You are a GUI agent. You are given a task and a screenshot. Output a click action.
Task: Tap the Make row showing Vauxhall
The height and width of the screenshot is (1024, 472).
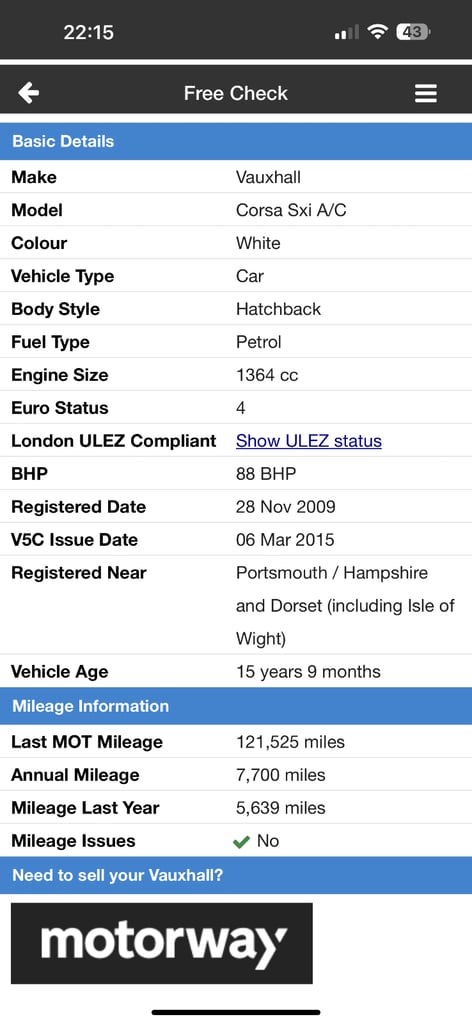(x=236, y=177)
